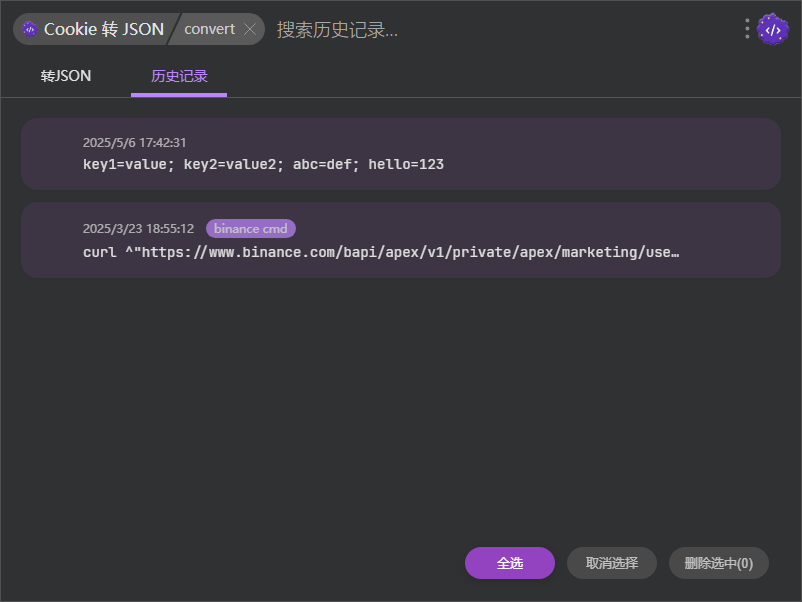The image size is (802, 602).
Task: Click the Cookie 转 JSON title label
Action: click(103, 29)
